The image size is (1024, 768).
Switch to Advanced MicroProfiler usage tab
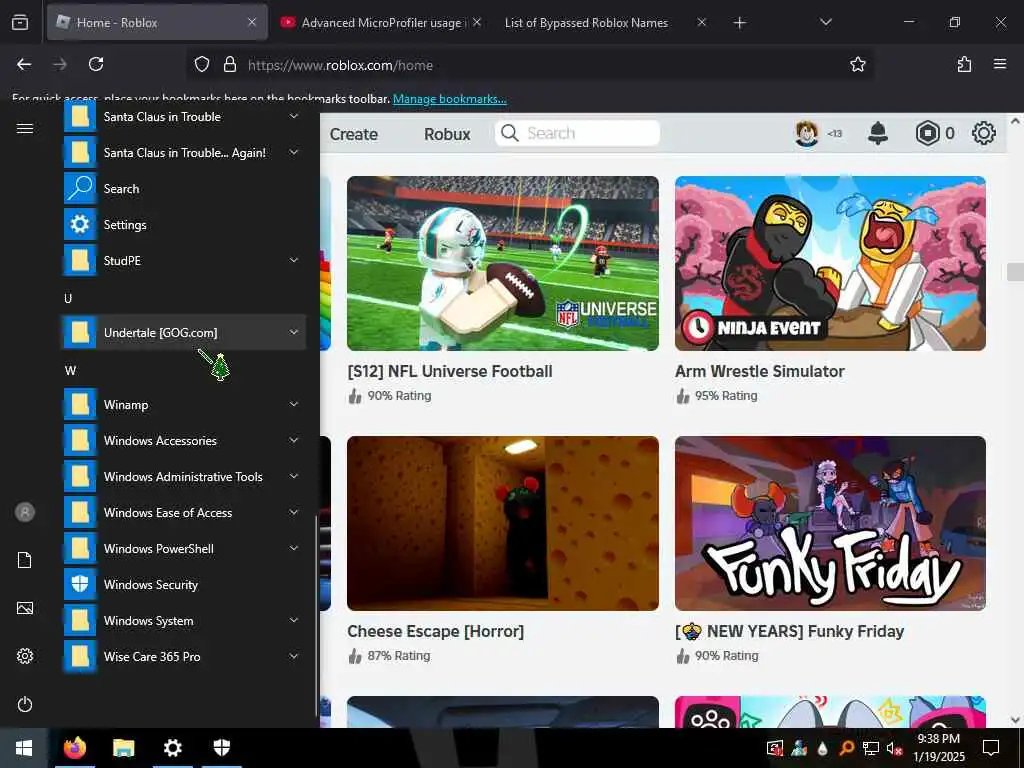381,23
